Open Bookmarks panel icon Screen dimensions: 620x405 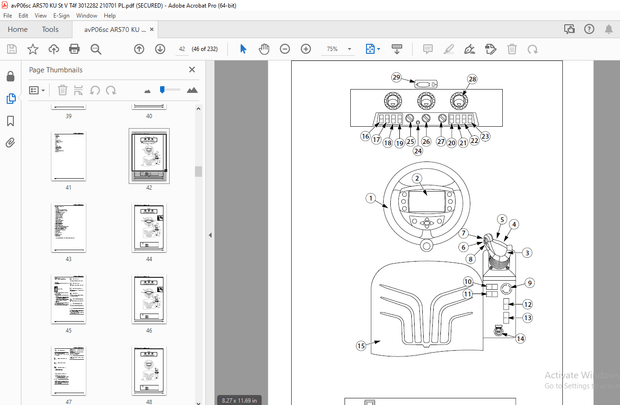pyautogui.click(x=11, y=121)
